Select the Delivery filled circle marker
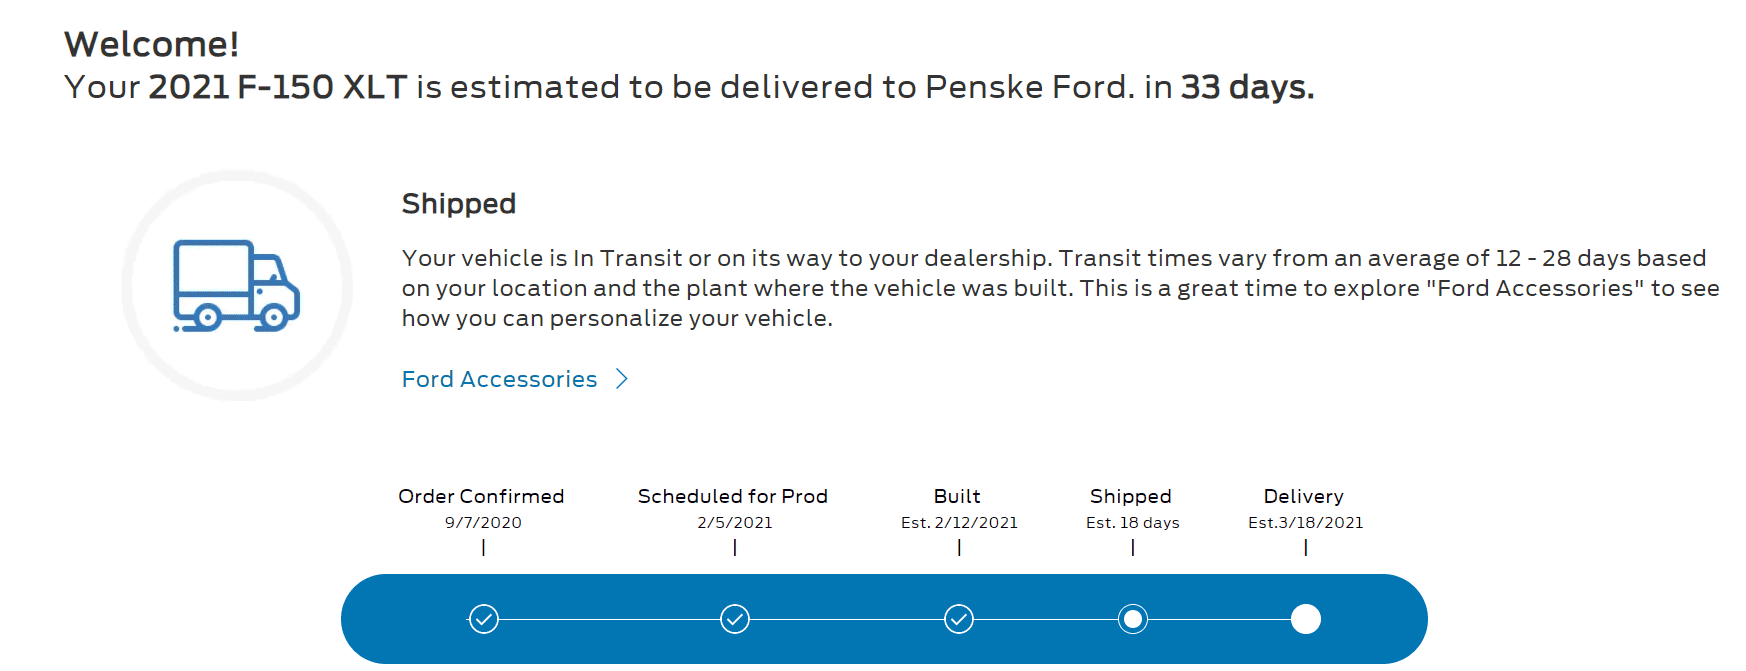Screen dimensions: 1746x671 (1305, 619)
